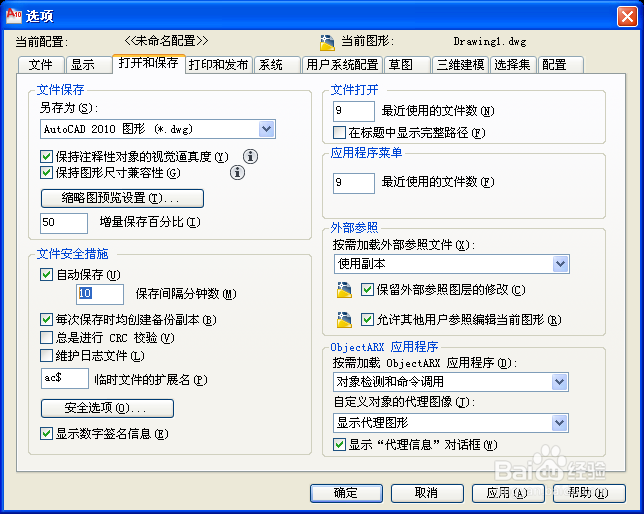This screenshot has width=644, height=514.
Task: Click 临时文件的扩展名 input field
Action: click(65, 378)
